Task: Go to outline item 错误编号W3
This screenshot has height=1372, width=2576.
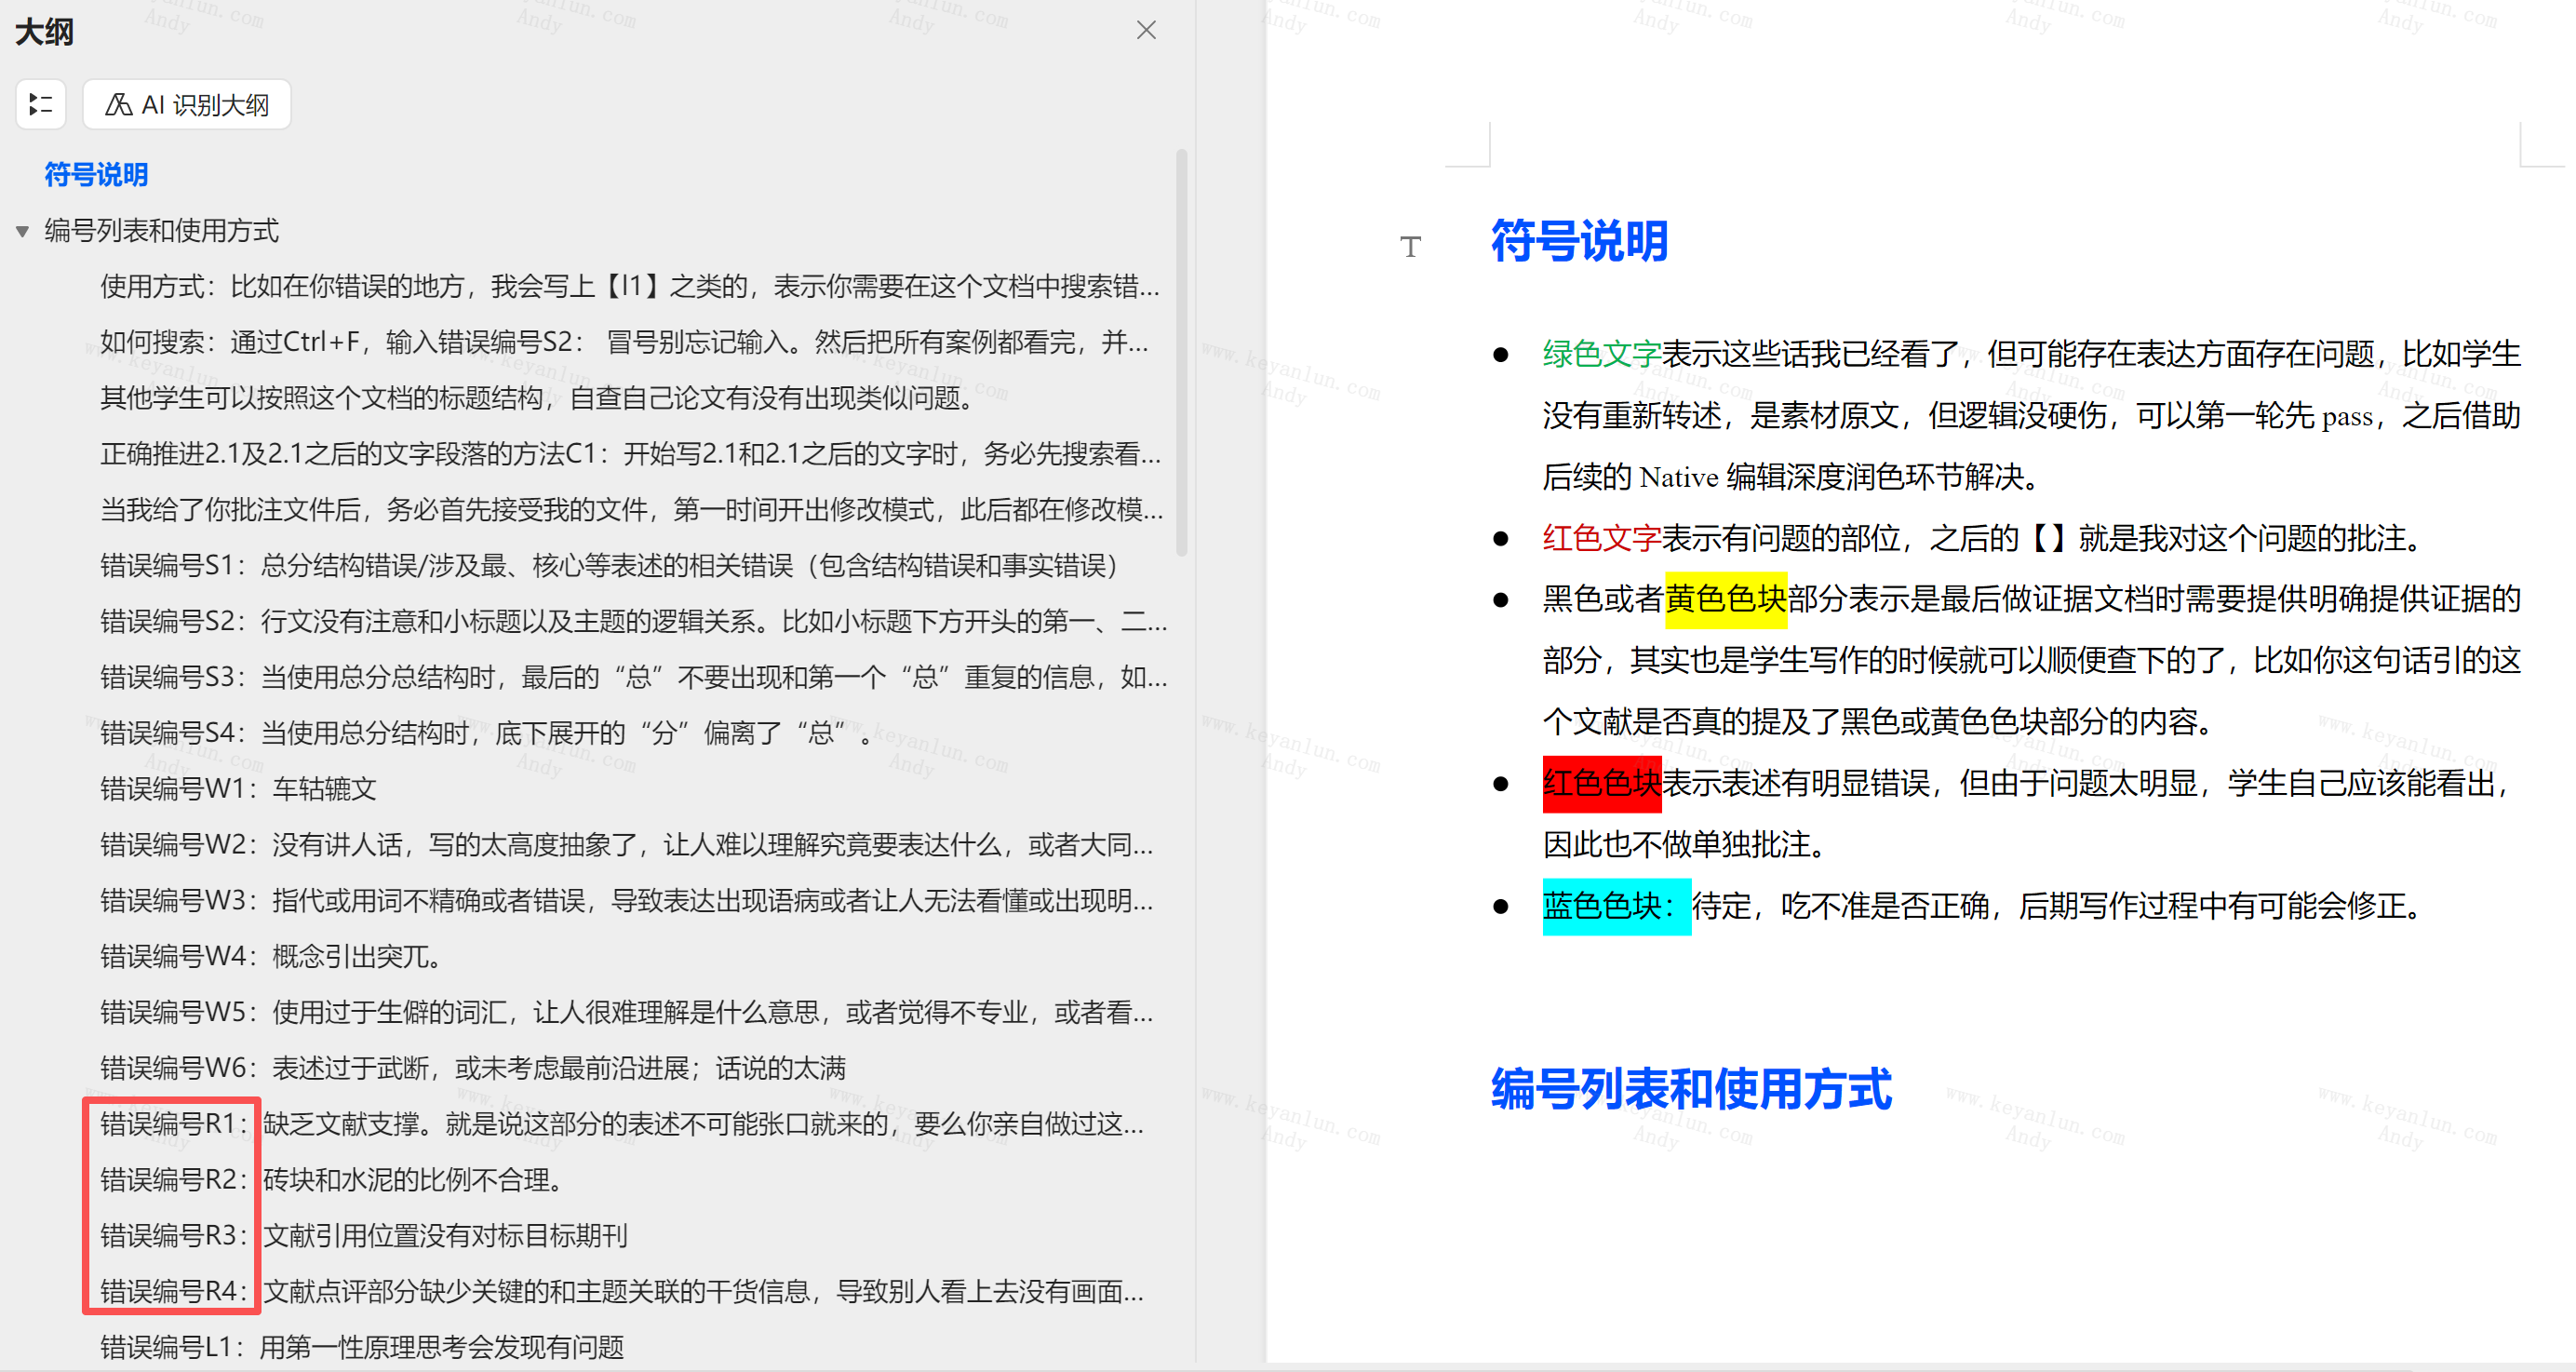Action: 627,902
